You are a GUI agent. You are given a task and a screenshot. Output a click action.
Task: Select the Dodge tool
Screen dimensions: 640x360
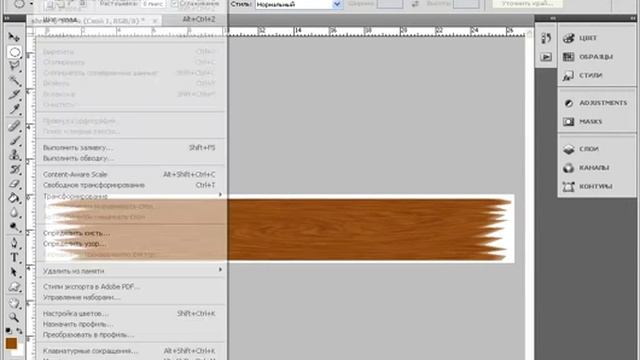(x=14, y=227)
